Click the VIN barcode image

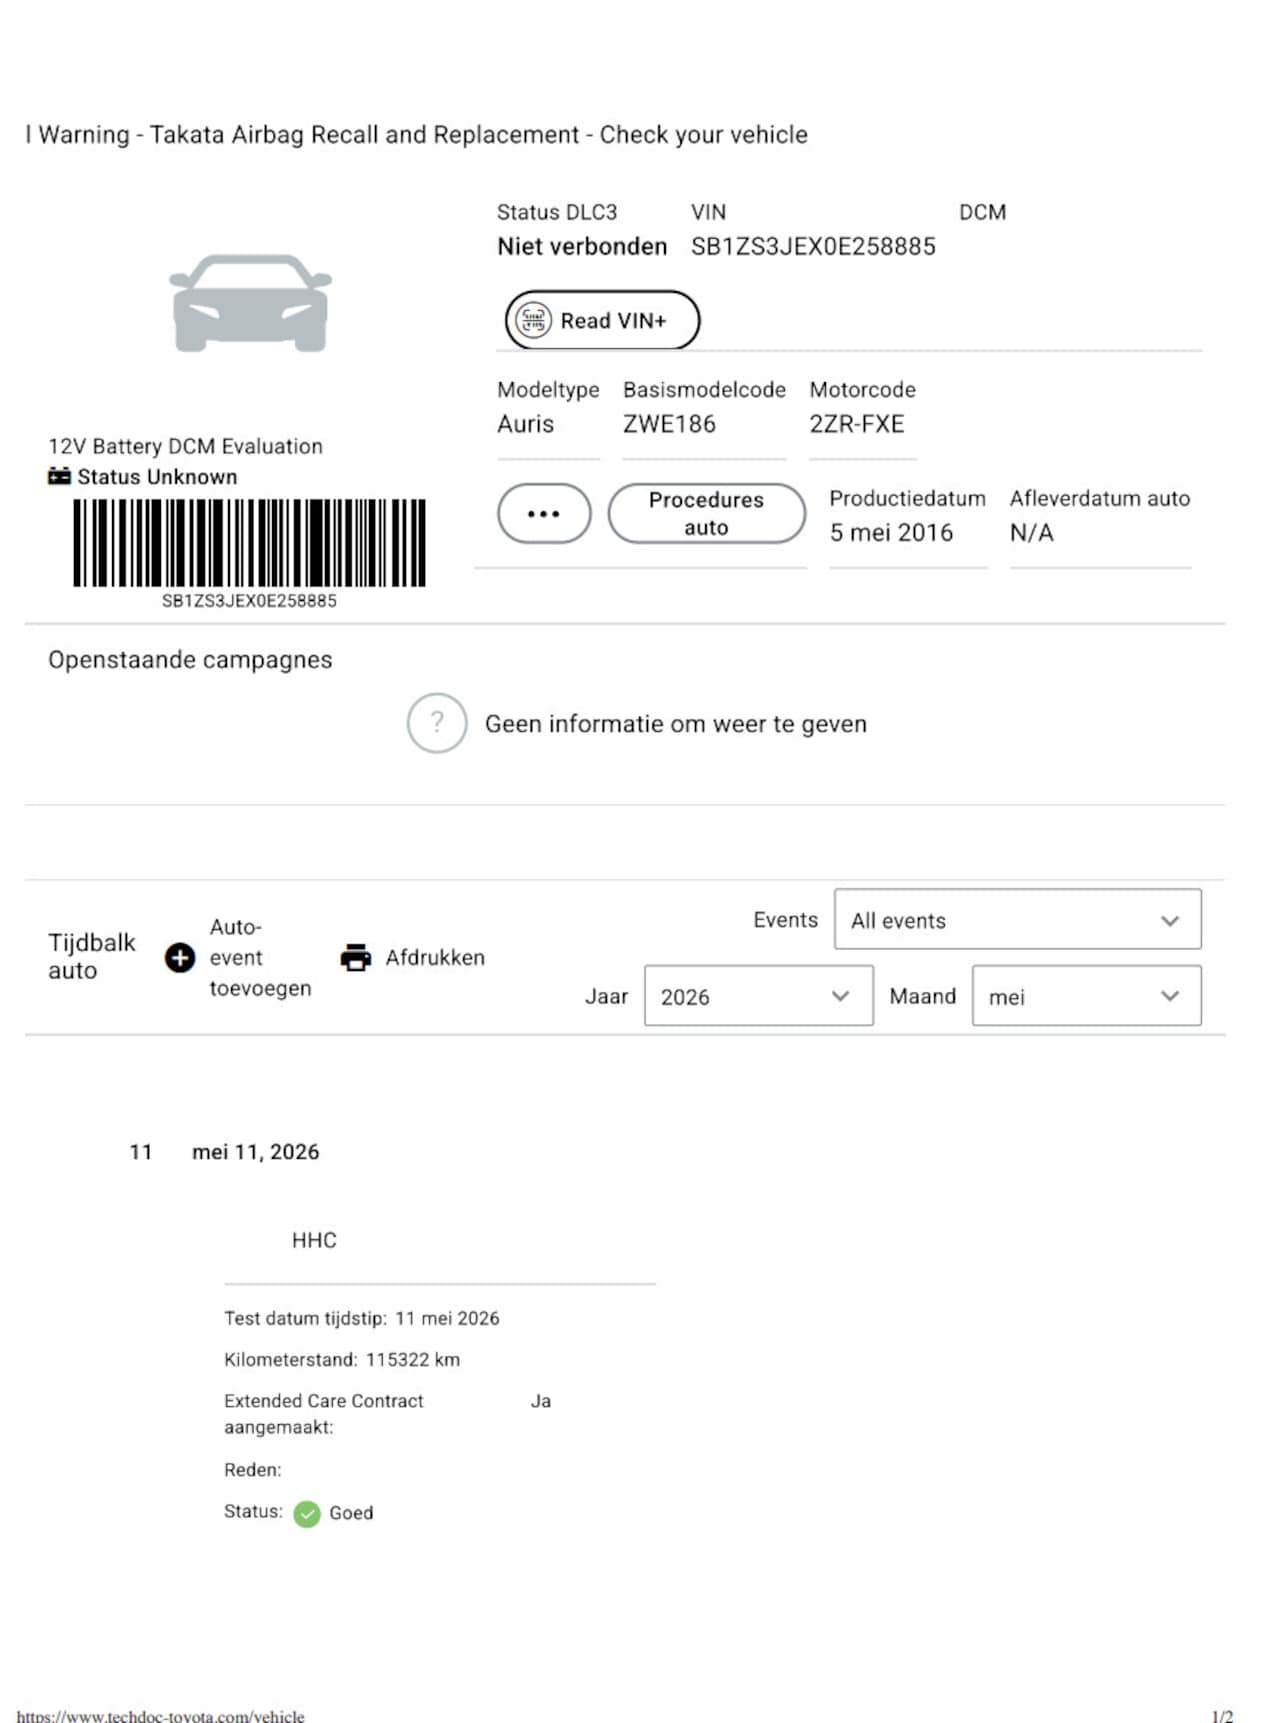249,543
